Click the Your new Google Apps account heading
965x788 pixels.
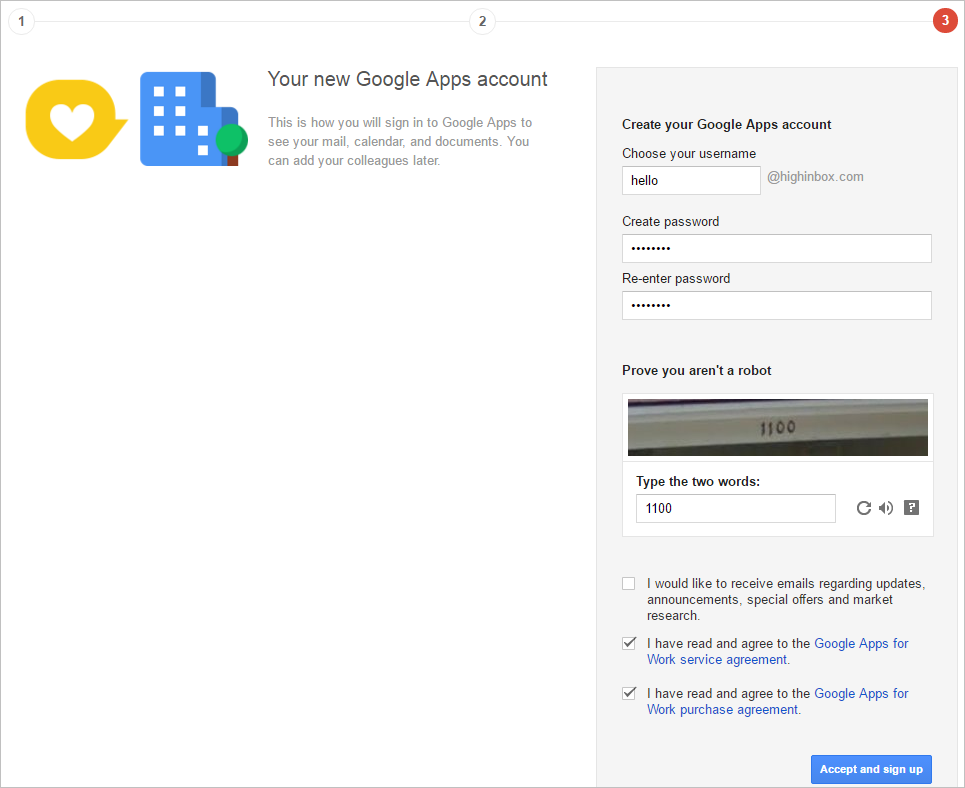407,79
